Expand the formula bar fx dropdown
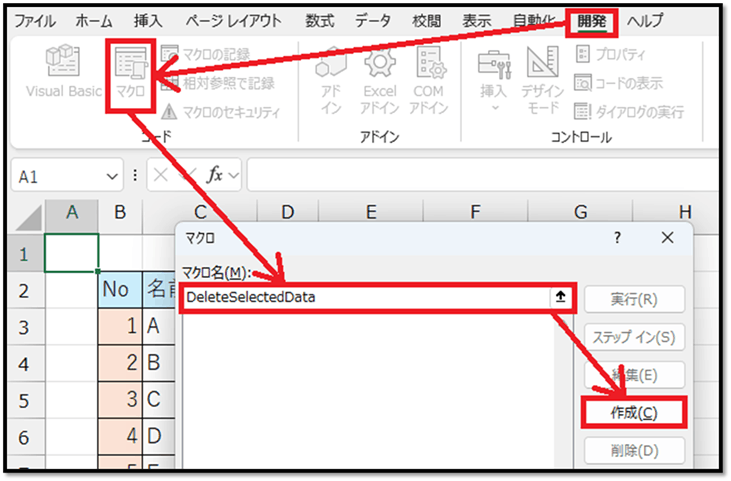731x481 pixels. (x=234, y=175)
